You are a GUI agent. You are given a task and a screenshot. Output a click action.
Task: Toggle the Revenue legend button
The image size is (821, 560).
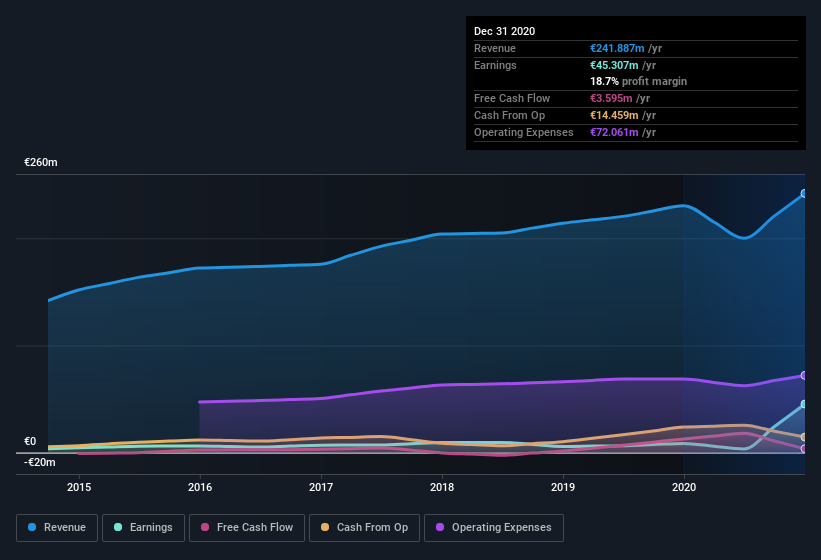tap(56, 527)
